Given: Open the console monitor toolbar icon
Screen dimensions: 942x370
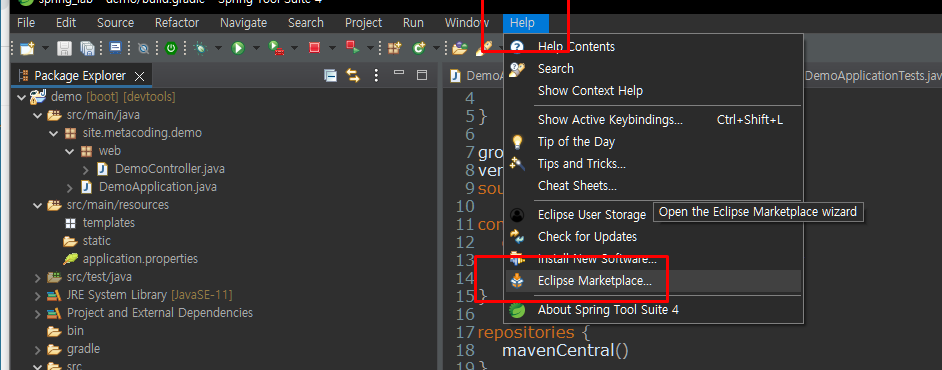Looking at the screenshot, I should click(x=115, y=48).
